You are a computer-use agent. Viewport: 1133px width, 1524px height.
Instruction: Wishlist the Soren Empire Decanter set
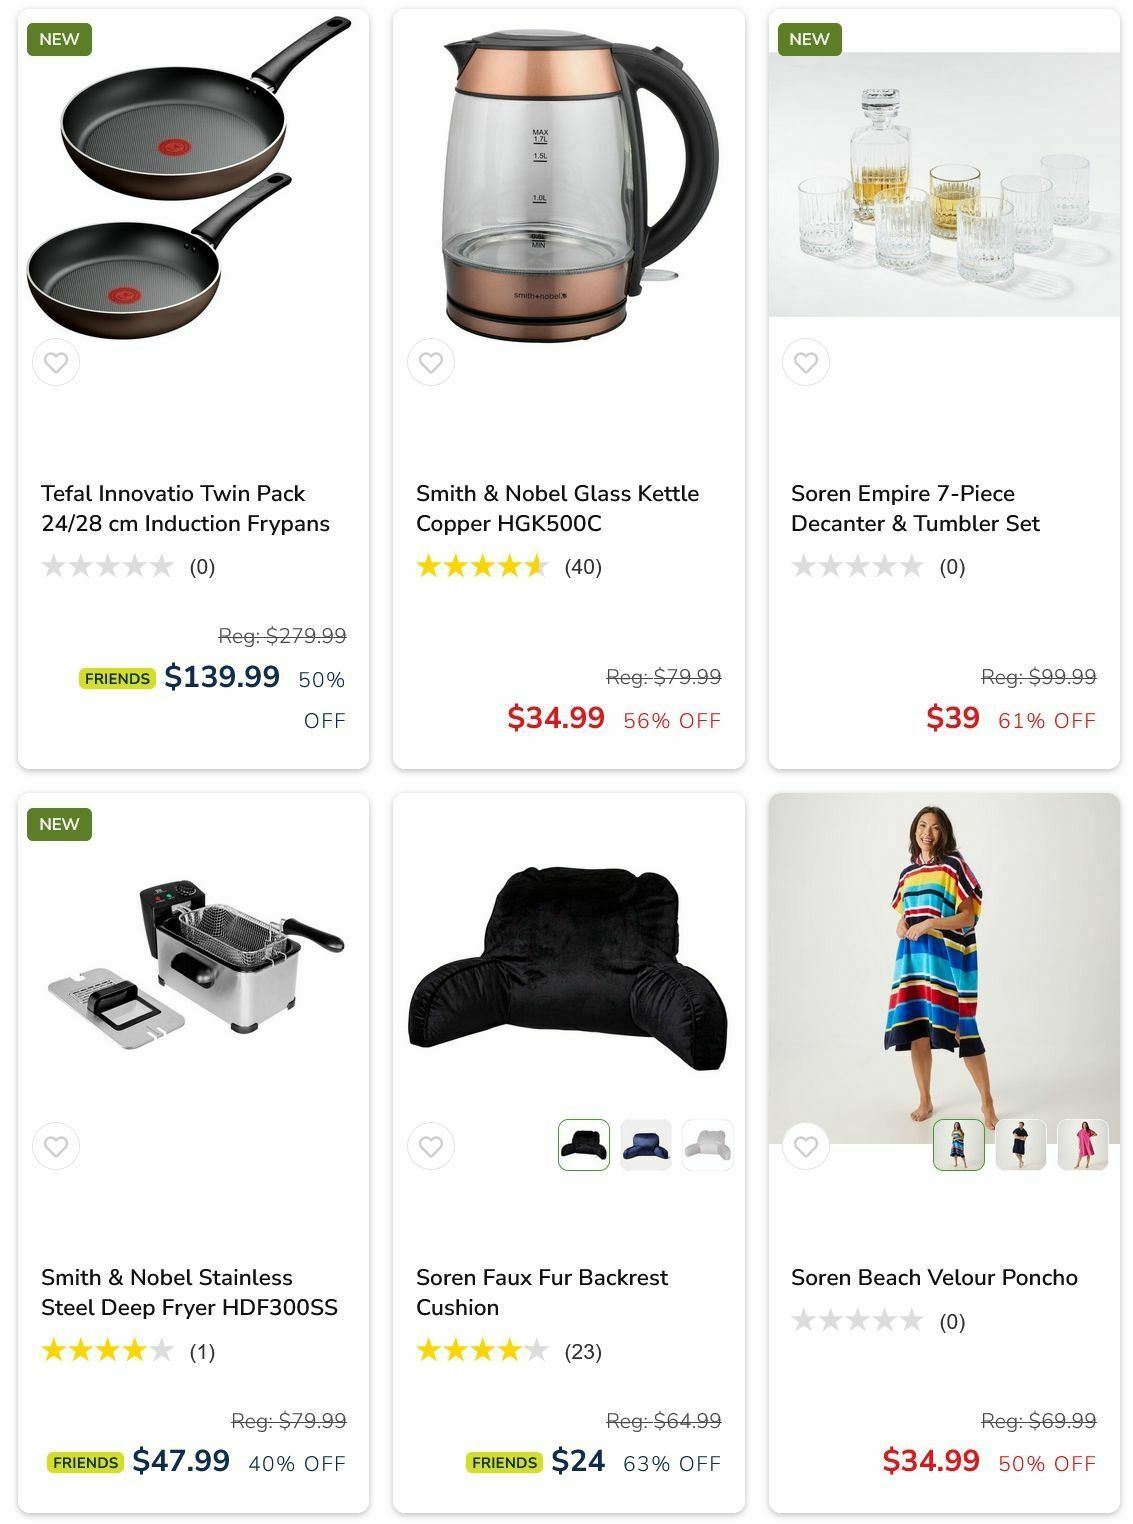(806, 362)
